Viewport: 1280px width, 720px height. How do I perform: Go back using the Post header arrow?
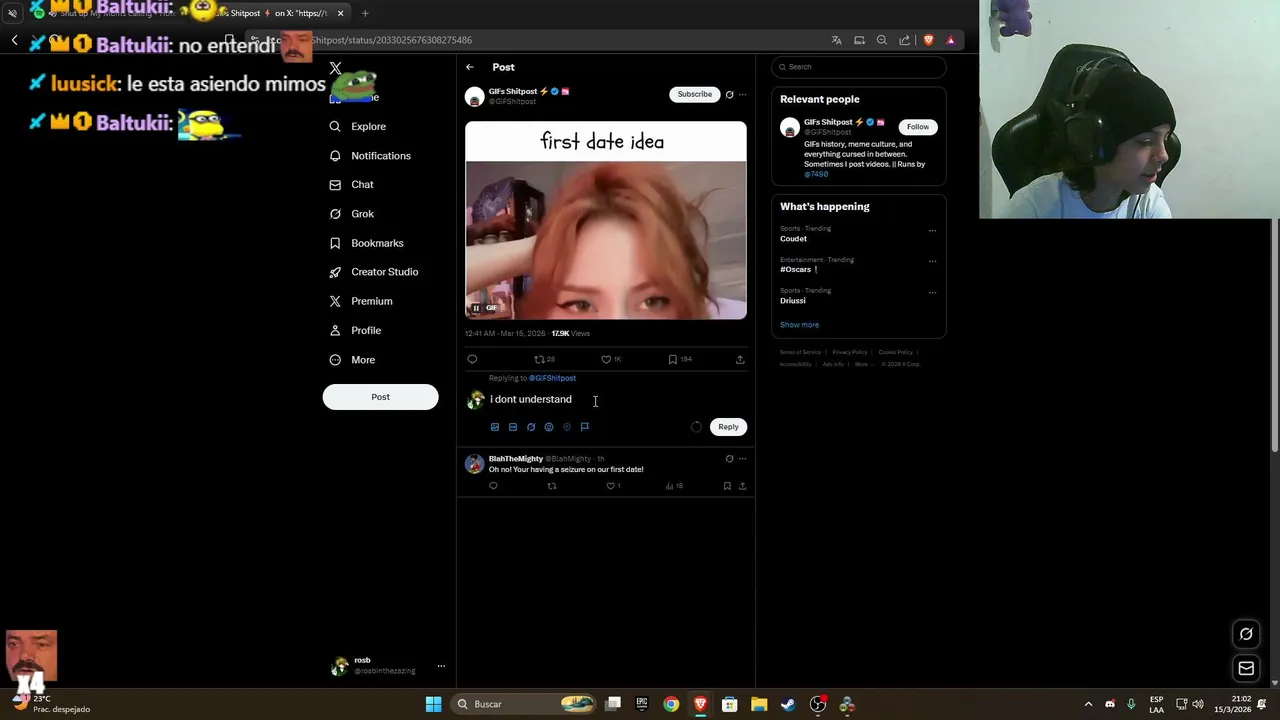click(x=470, y=67)
